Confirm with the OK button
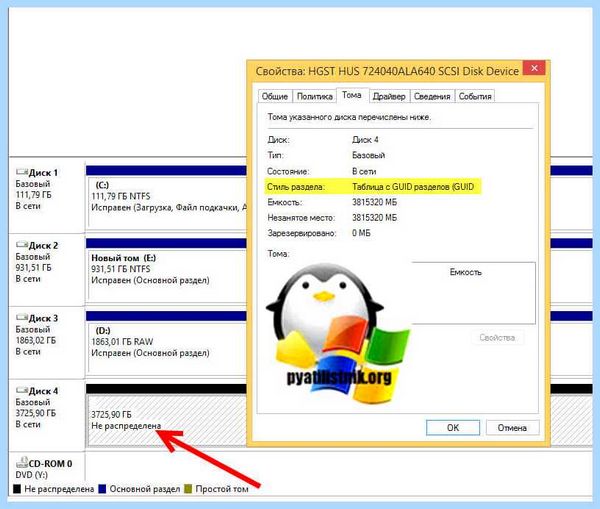The height and width of the screenshot is (509, 600). point(453,427)
